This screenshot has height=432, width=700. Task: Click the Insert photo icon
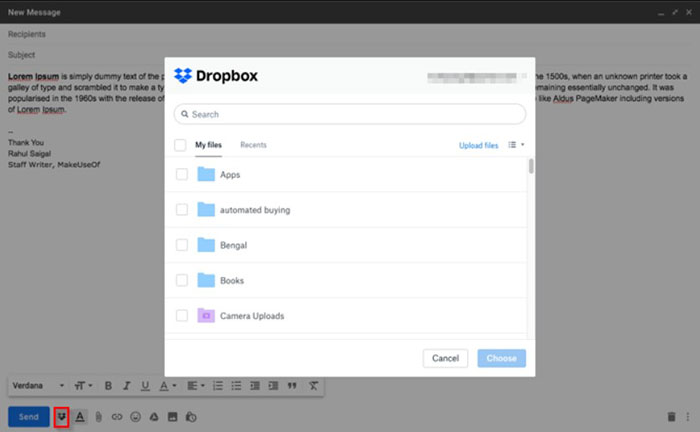point(172,416)
